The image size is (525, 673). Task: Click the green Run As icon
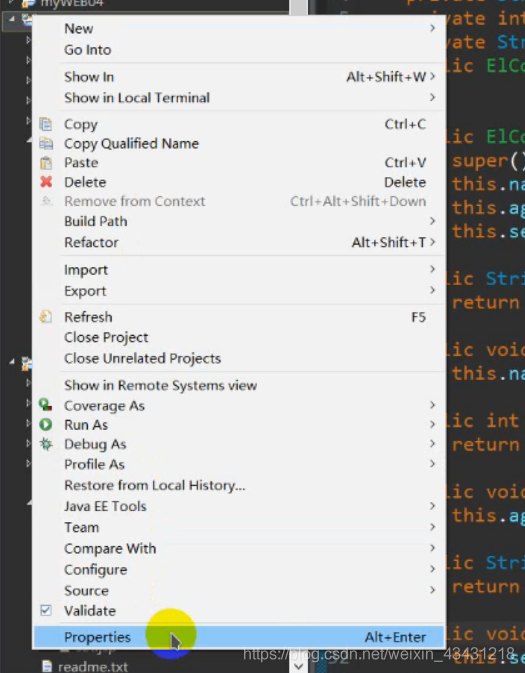(x=46, y=424)
